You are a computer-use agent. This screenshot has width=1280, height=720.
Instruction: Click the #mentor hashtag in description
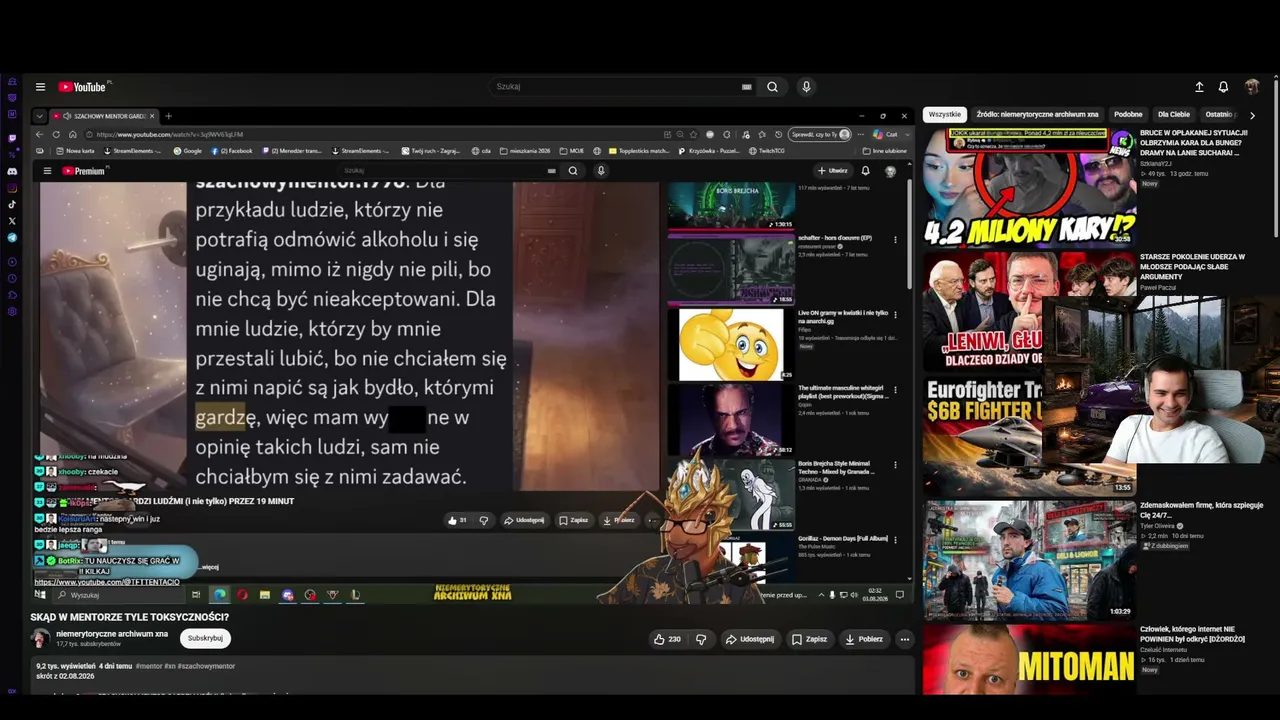click(148, 666)
